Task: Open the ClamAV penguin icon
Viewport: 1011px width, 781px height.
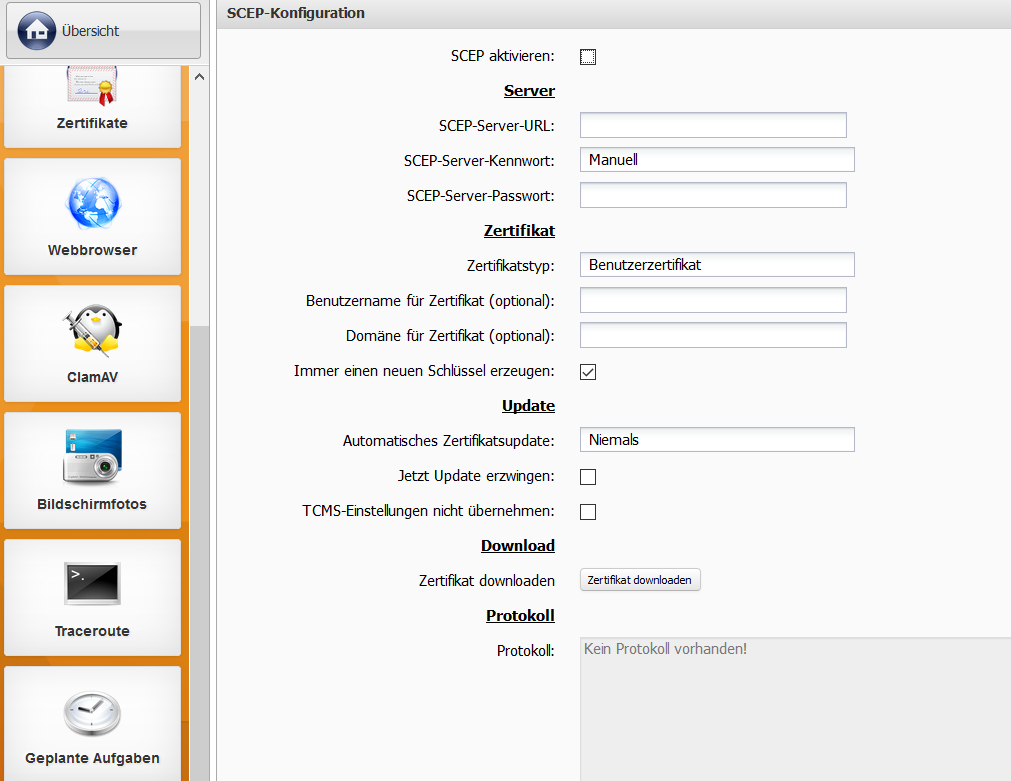Action: pos(92,331)
